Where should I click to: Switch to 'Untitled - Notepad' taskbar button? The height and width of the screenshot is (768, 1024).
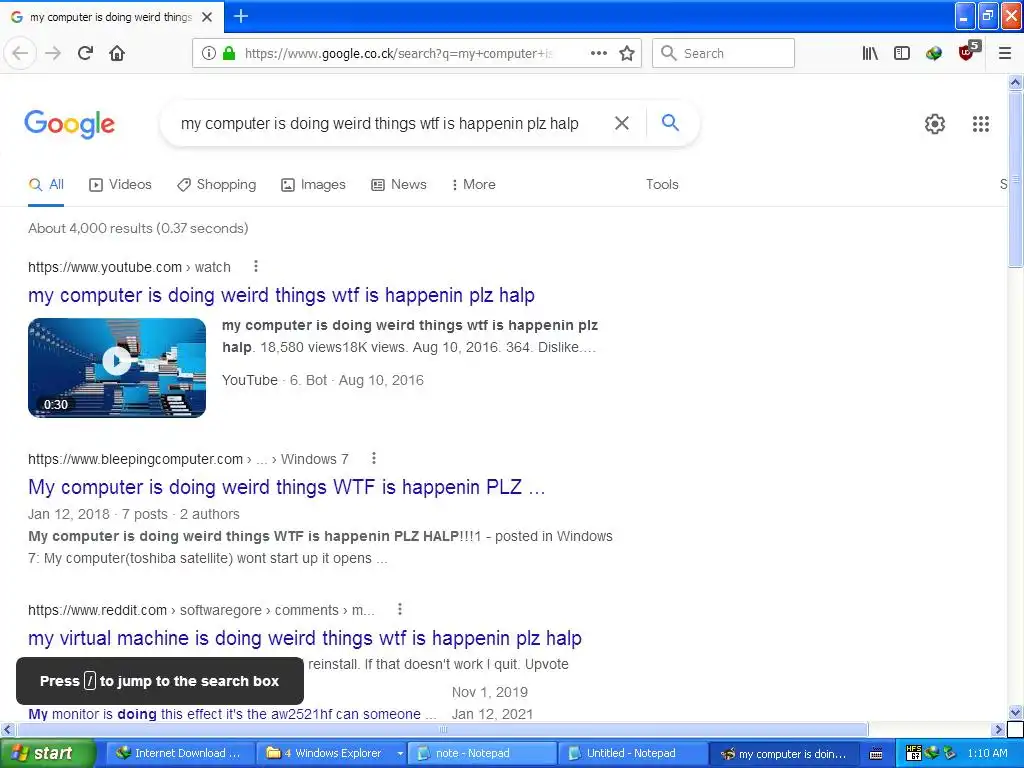click(633, 754)
